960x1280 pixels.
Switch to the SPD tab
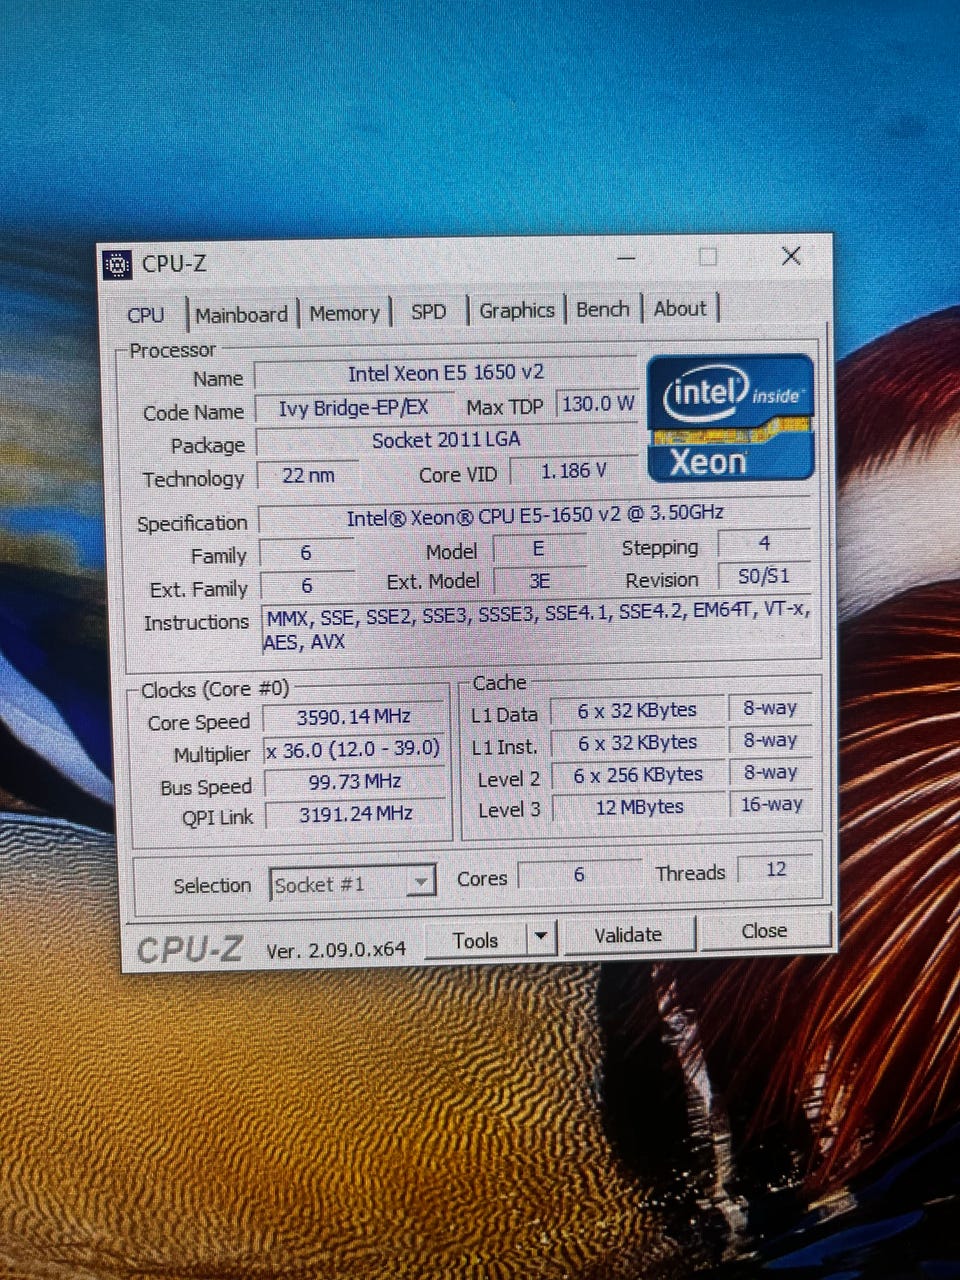coord(428,312)
